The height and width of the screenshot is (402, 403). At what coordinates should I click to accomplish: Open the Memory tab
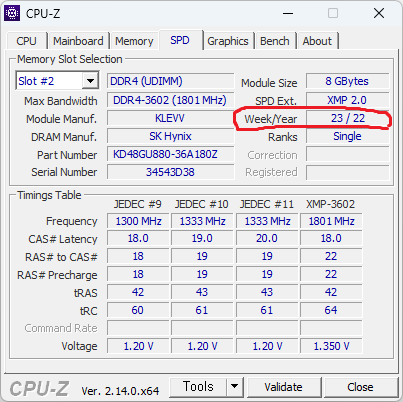click(x=134, y=41)
